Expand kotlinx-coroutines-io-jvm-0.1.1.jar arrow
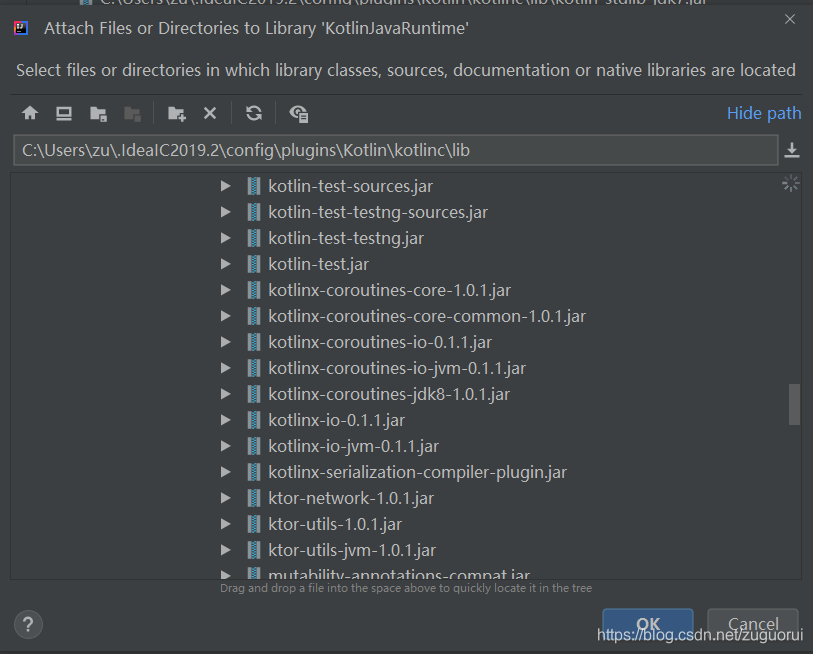 click(x=226, y=368)
